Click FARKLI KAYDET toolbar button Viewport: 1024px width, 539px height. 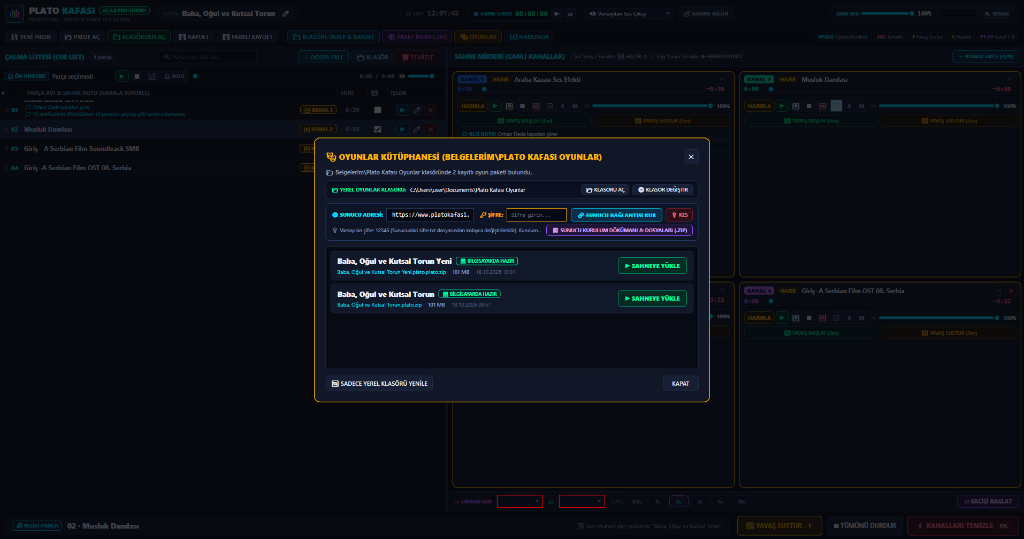[x=247, y=37]
